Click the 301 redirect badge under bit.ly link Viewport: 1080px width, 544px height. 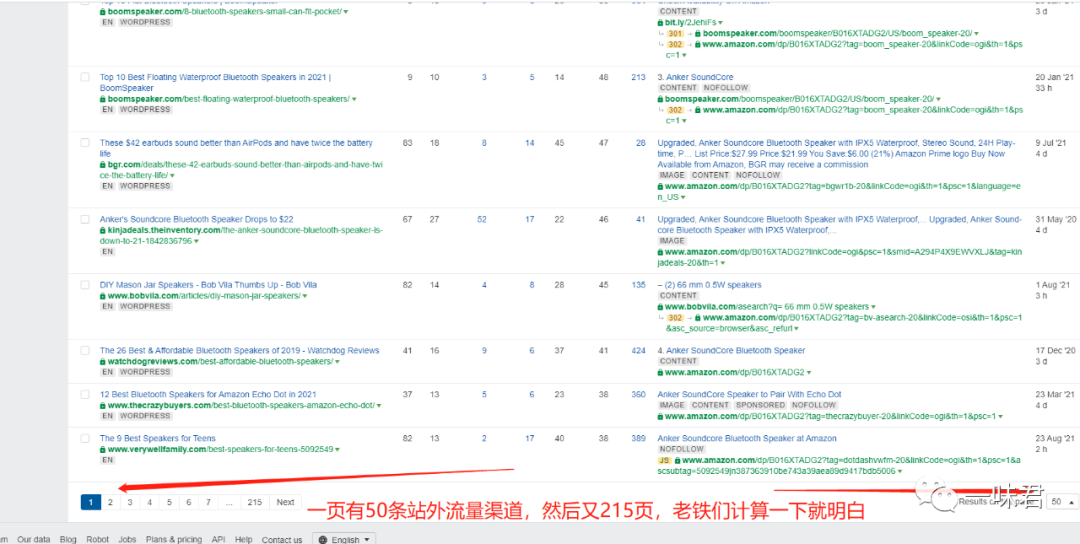tap(675, 34)
